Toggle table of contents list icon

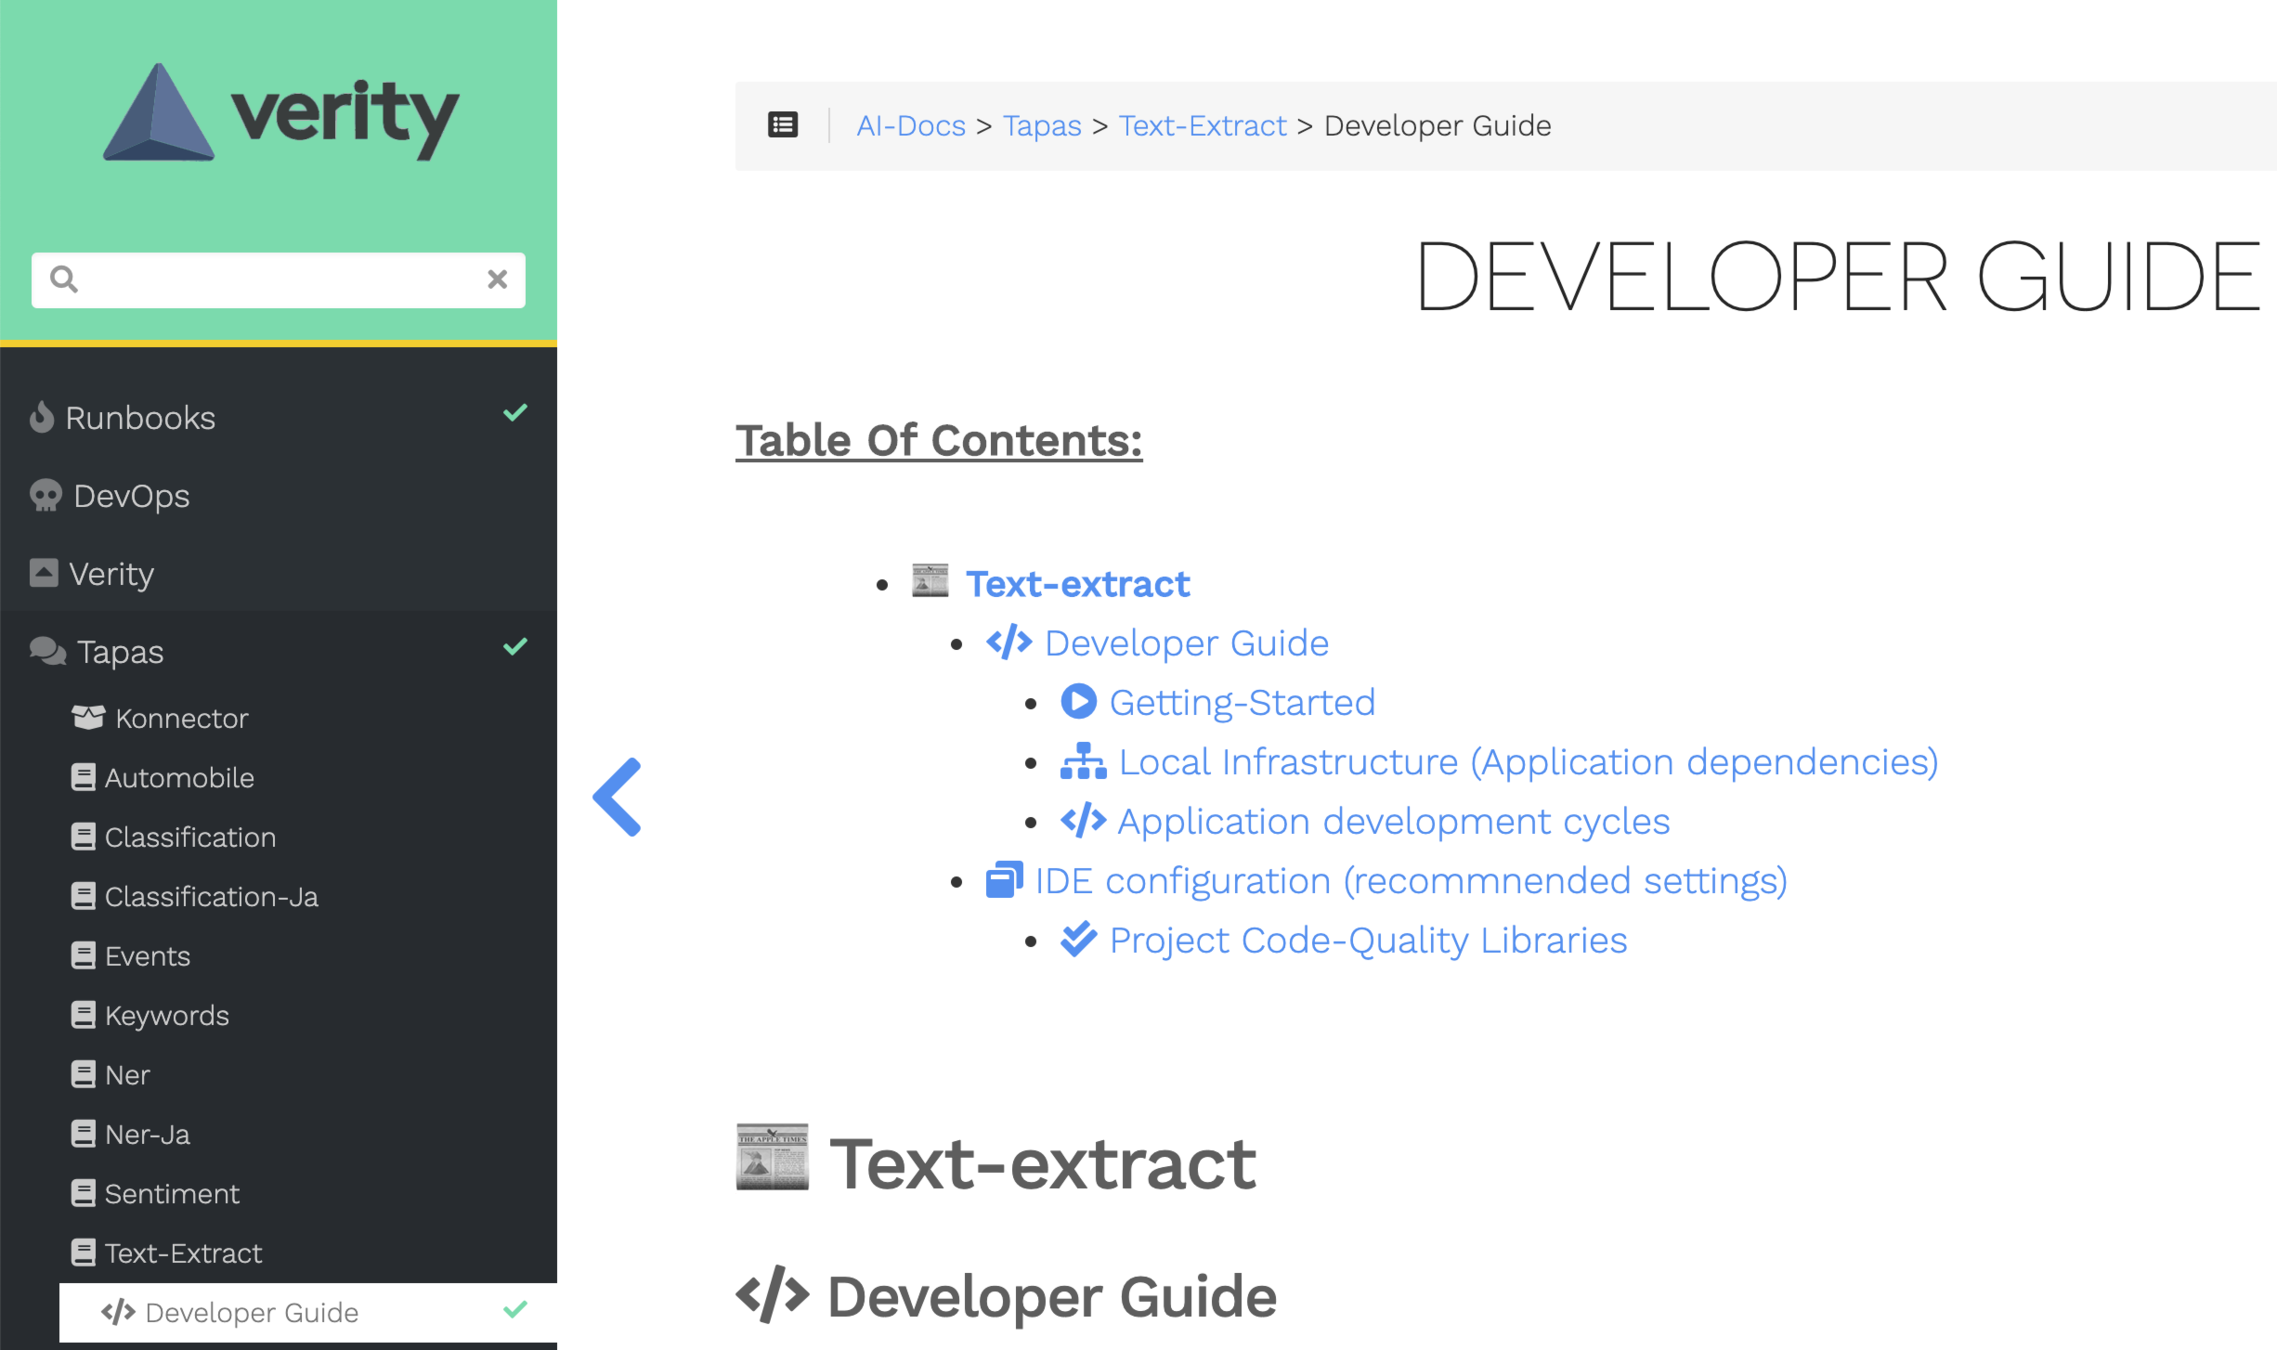click(782, 125)
